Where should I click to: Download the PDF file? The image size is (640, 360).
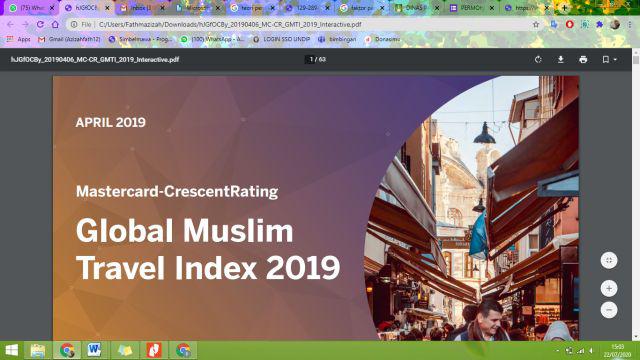point(560,60)
